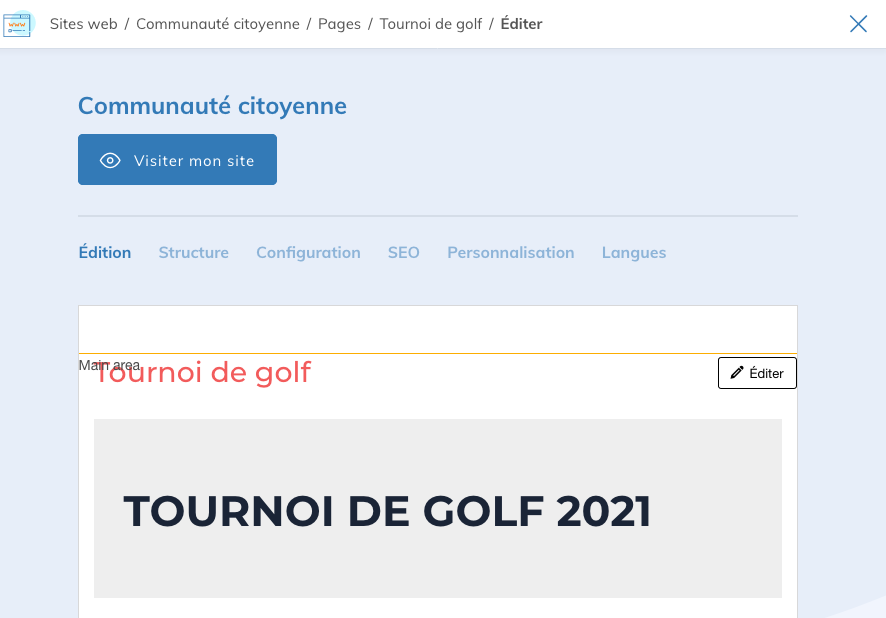Select Éditer in the breadcrumb trail
This screenshot has height=618, width=886.
tap(521, 23)
